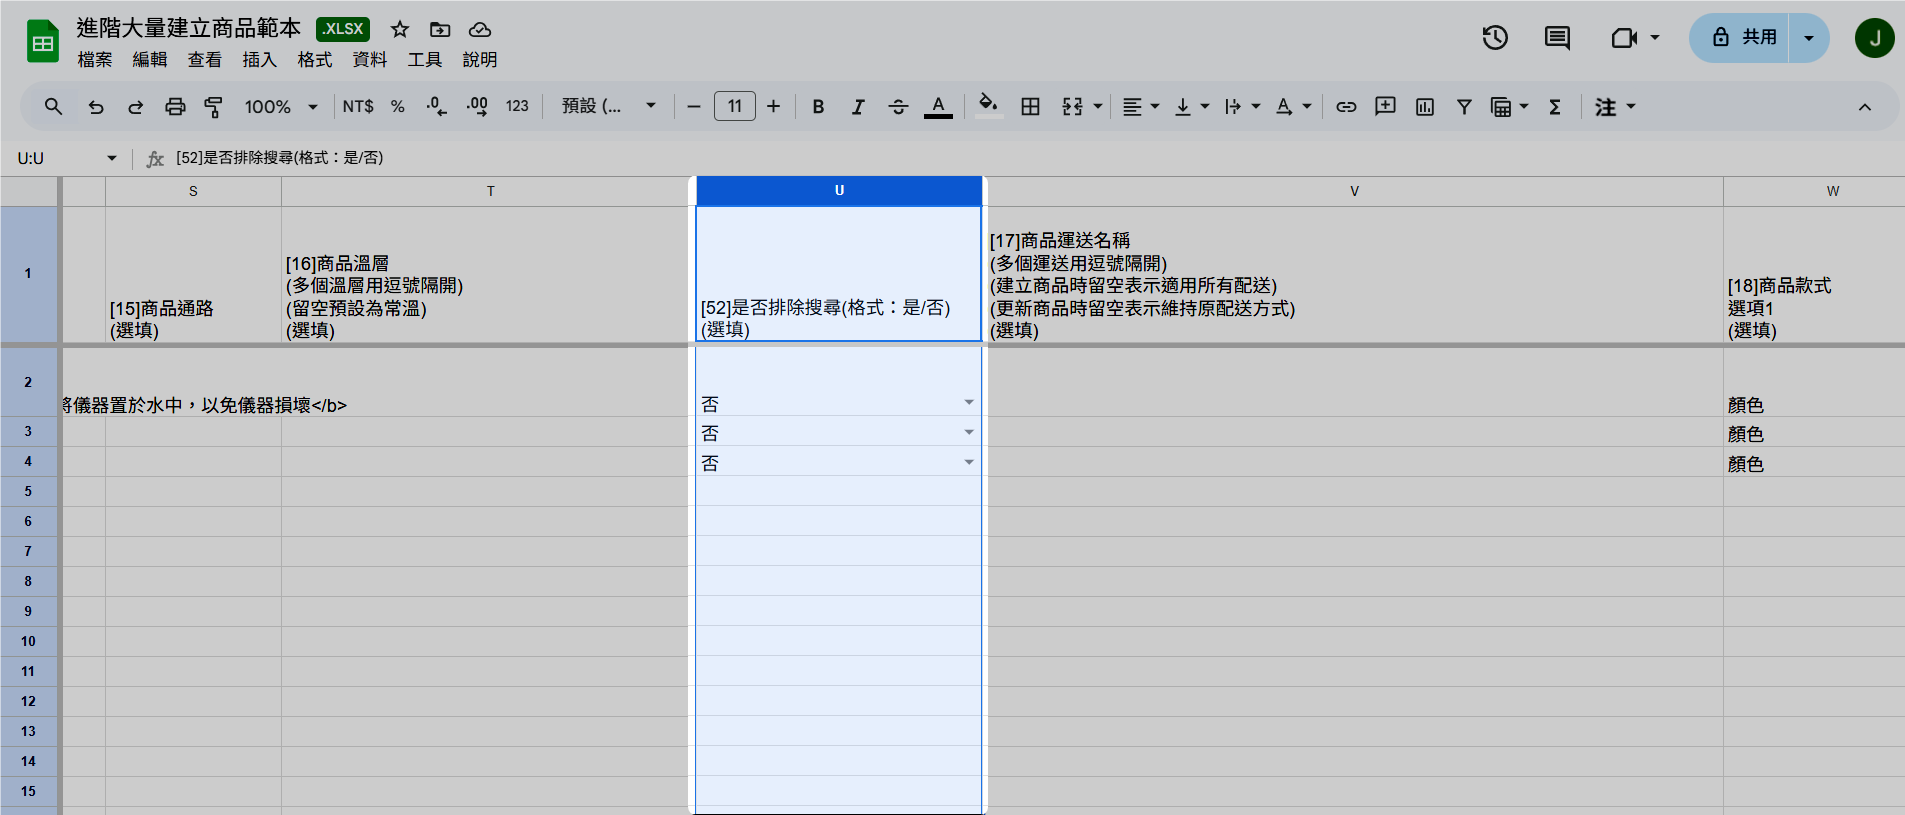
Task: Insert a chart using toolbar icon
Action: coord(1425,107)
